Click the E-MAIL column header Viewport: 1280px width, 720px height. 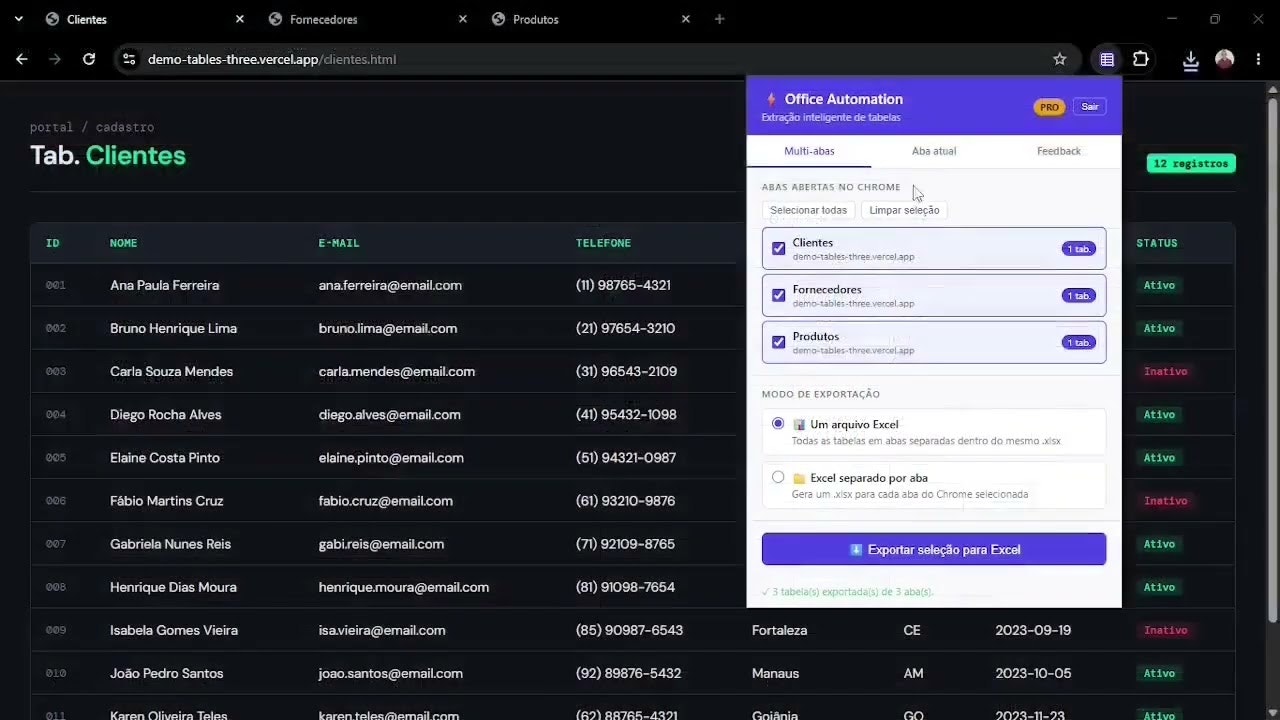(339, 243)
